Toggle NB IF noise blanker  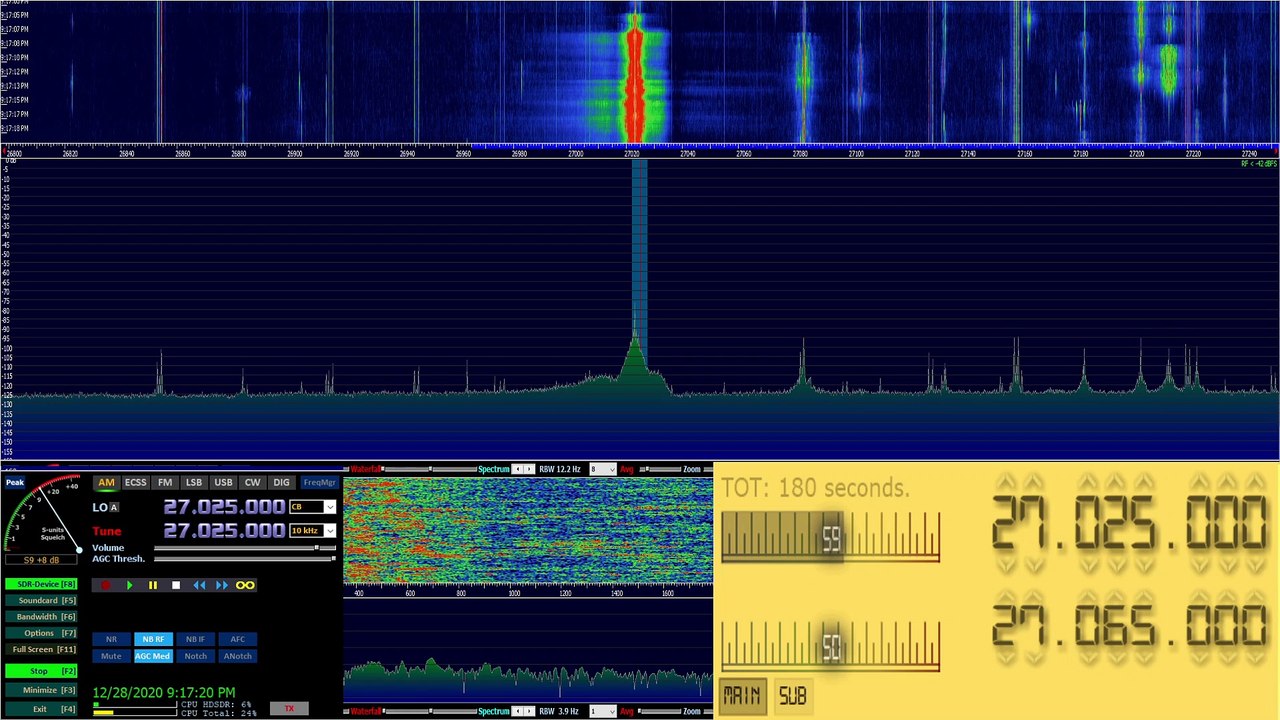(x=195, y=639)
